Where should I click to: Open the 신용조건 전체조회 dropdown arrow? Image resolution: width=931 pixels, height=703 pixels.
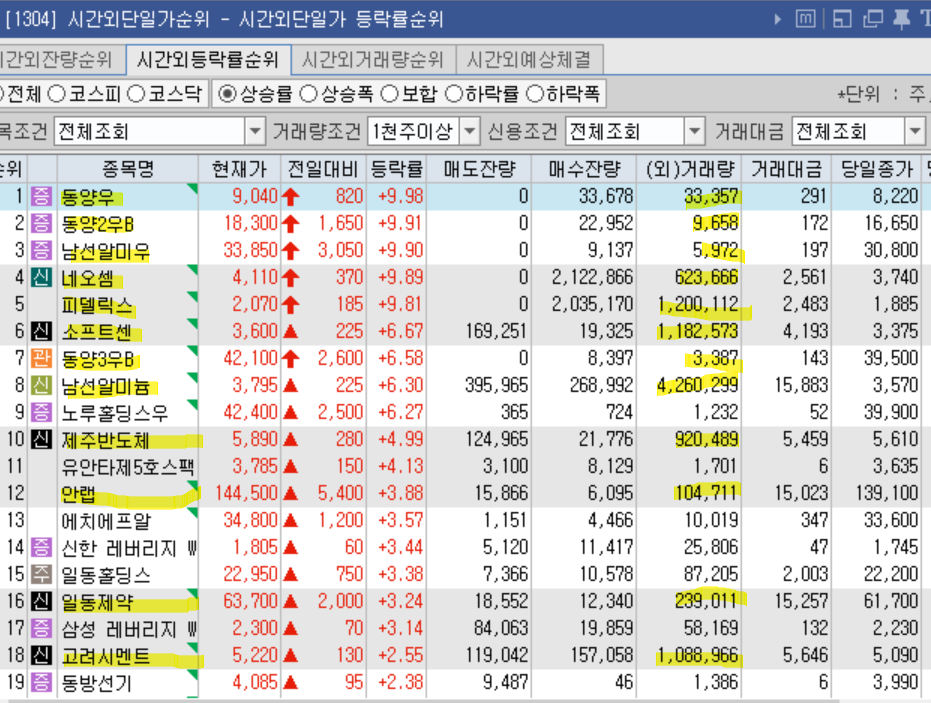694,131
